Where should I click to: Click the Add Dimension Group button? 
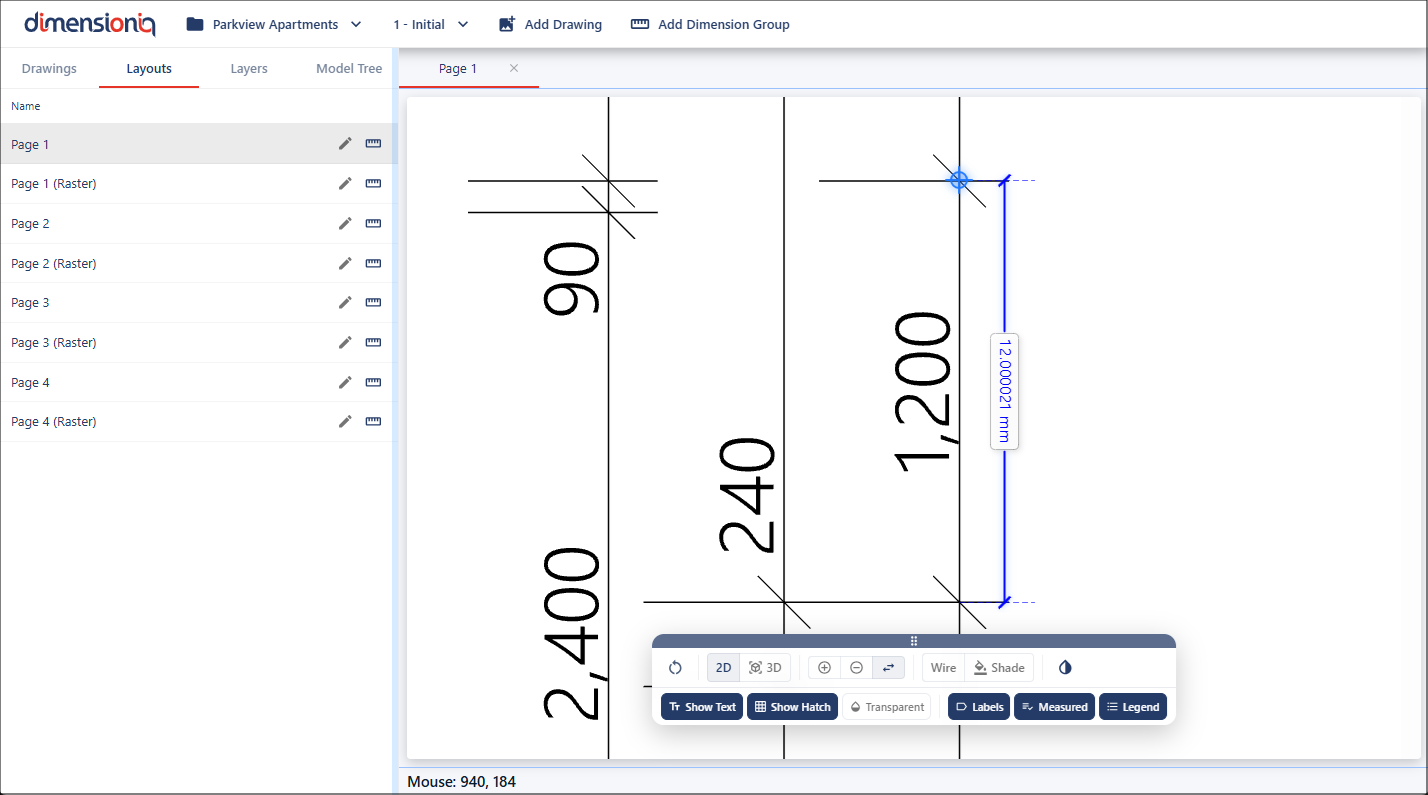[x=710, y=24]
